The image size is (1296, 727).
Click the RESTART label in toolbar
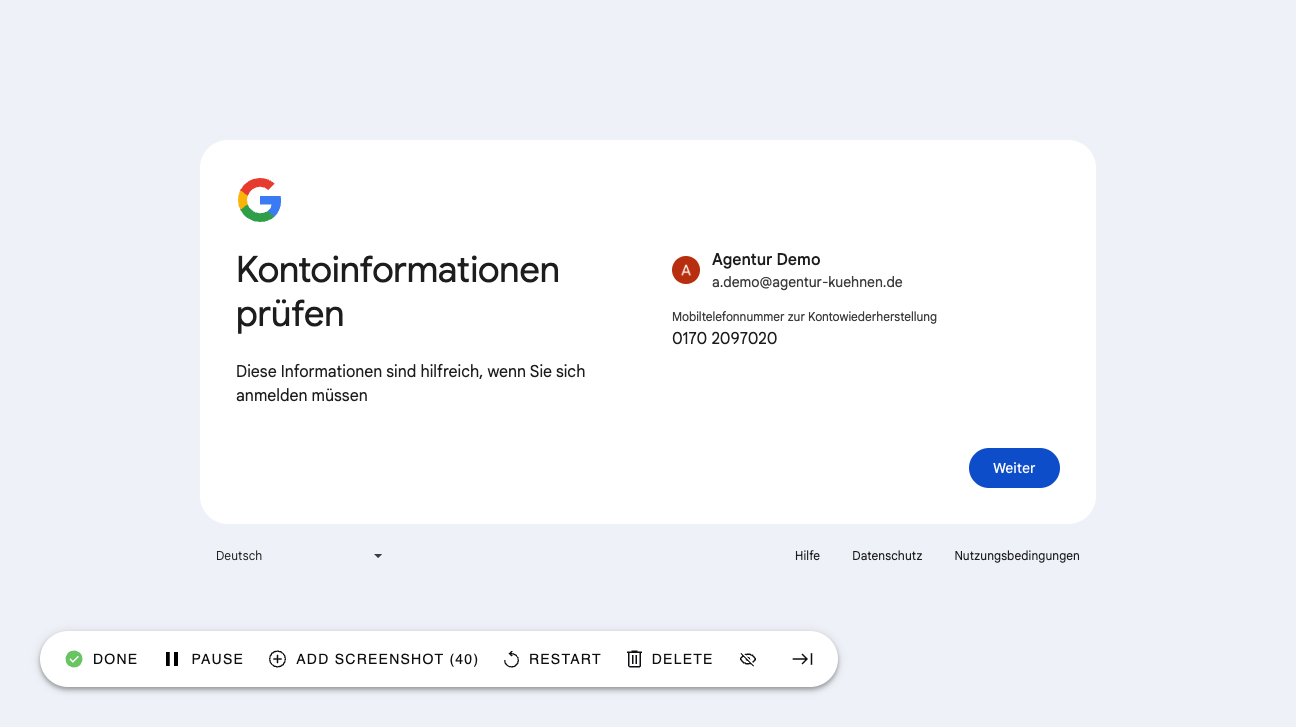pos(565,659)
